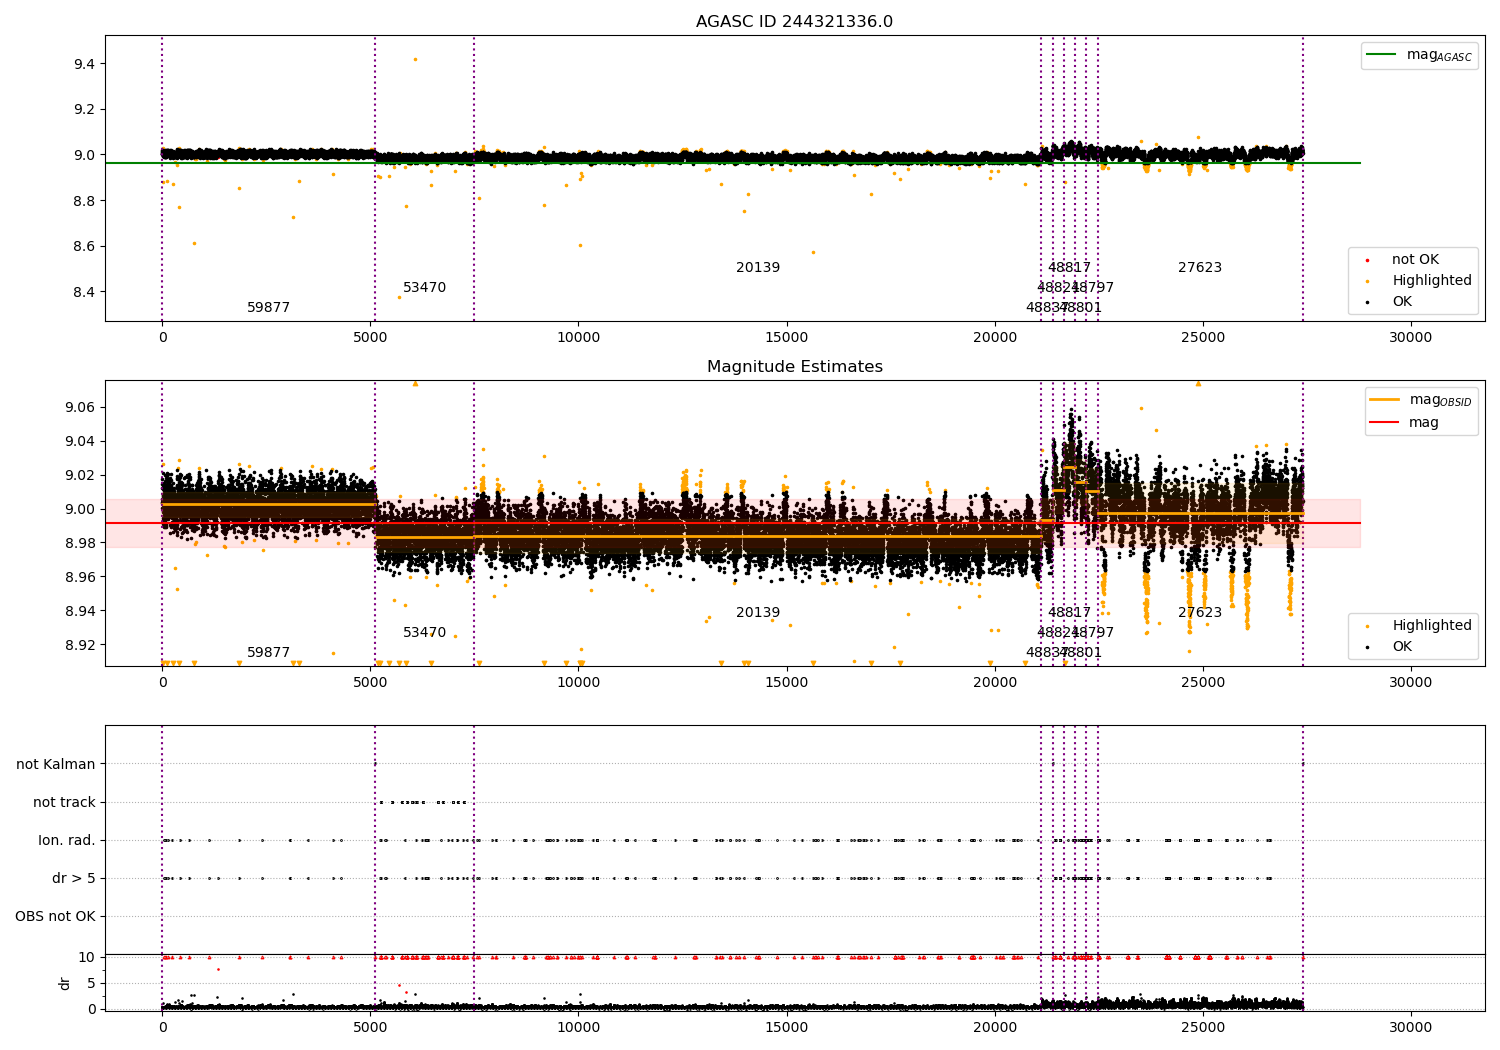Click obsid label 20139 in the AGASC ID plot
Image resolution: width=1500 pixels, height=1050 pixels.
click(x=758, y=268)
